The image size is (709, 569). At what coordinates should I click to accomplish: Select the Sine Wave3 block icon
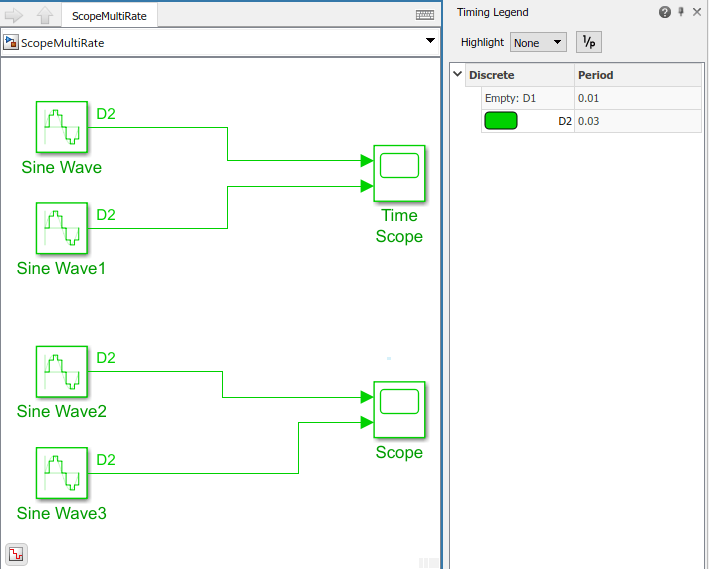[x=61, y=473]
